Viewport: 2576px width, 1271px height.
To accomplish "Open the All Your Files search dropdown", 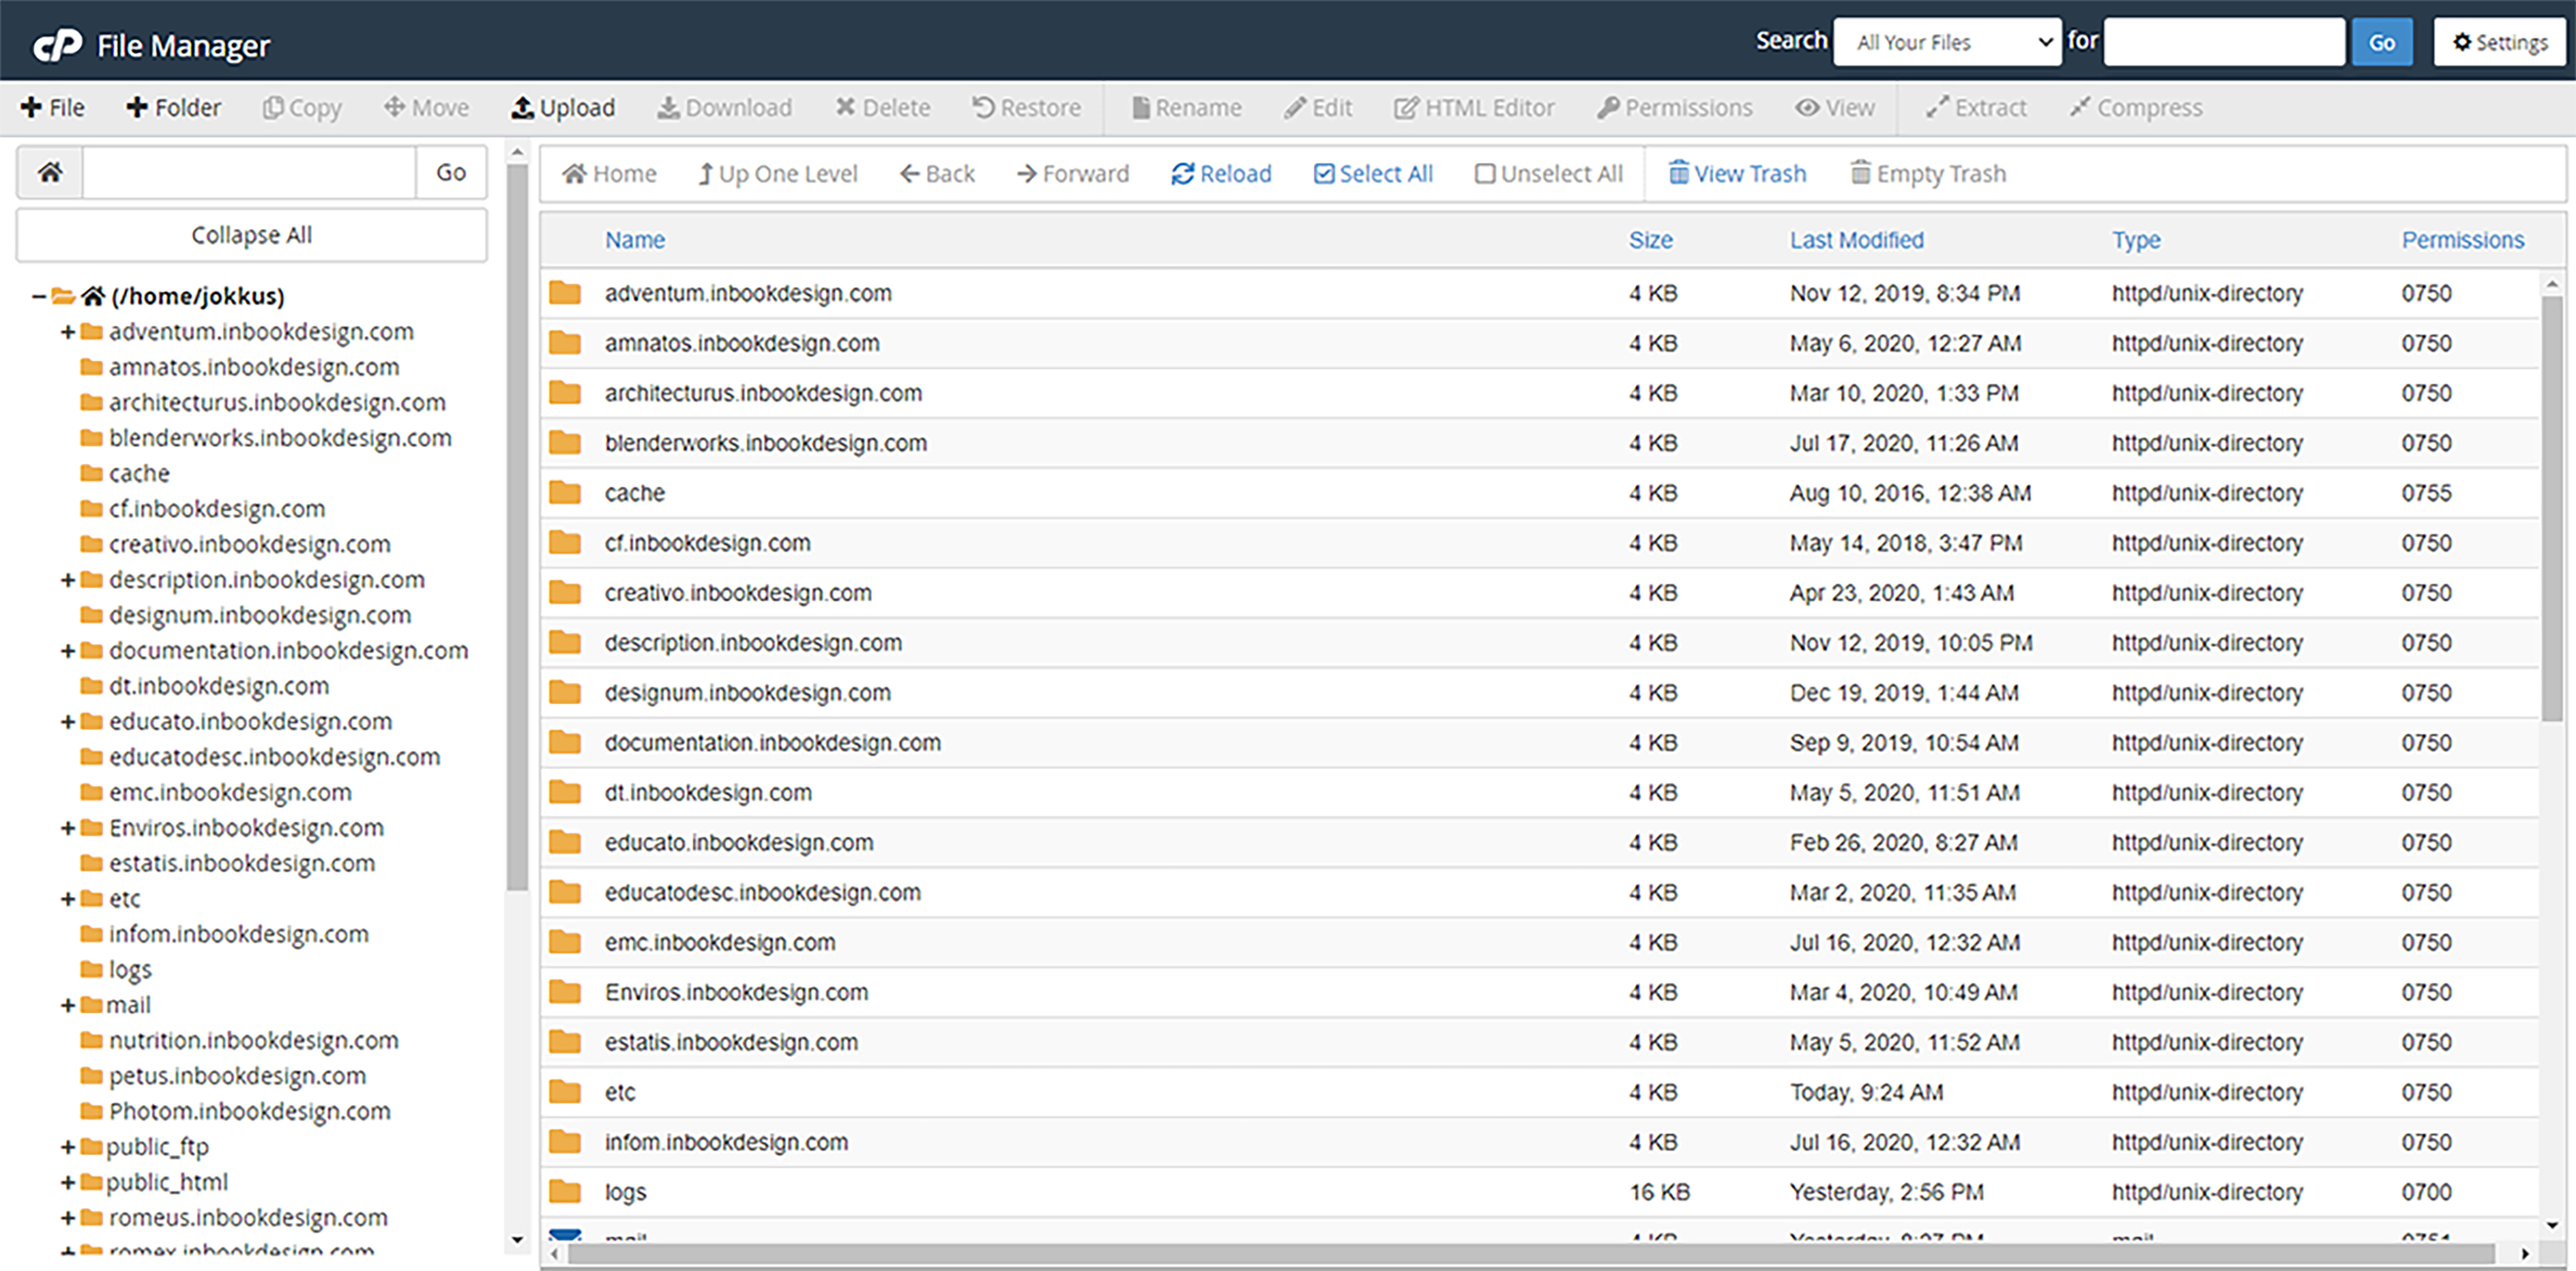I will 1946,42.
